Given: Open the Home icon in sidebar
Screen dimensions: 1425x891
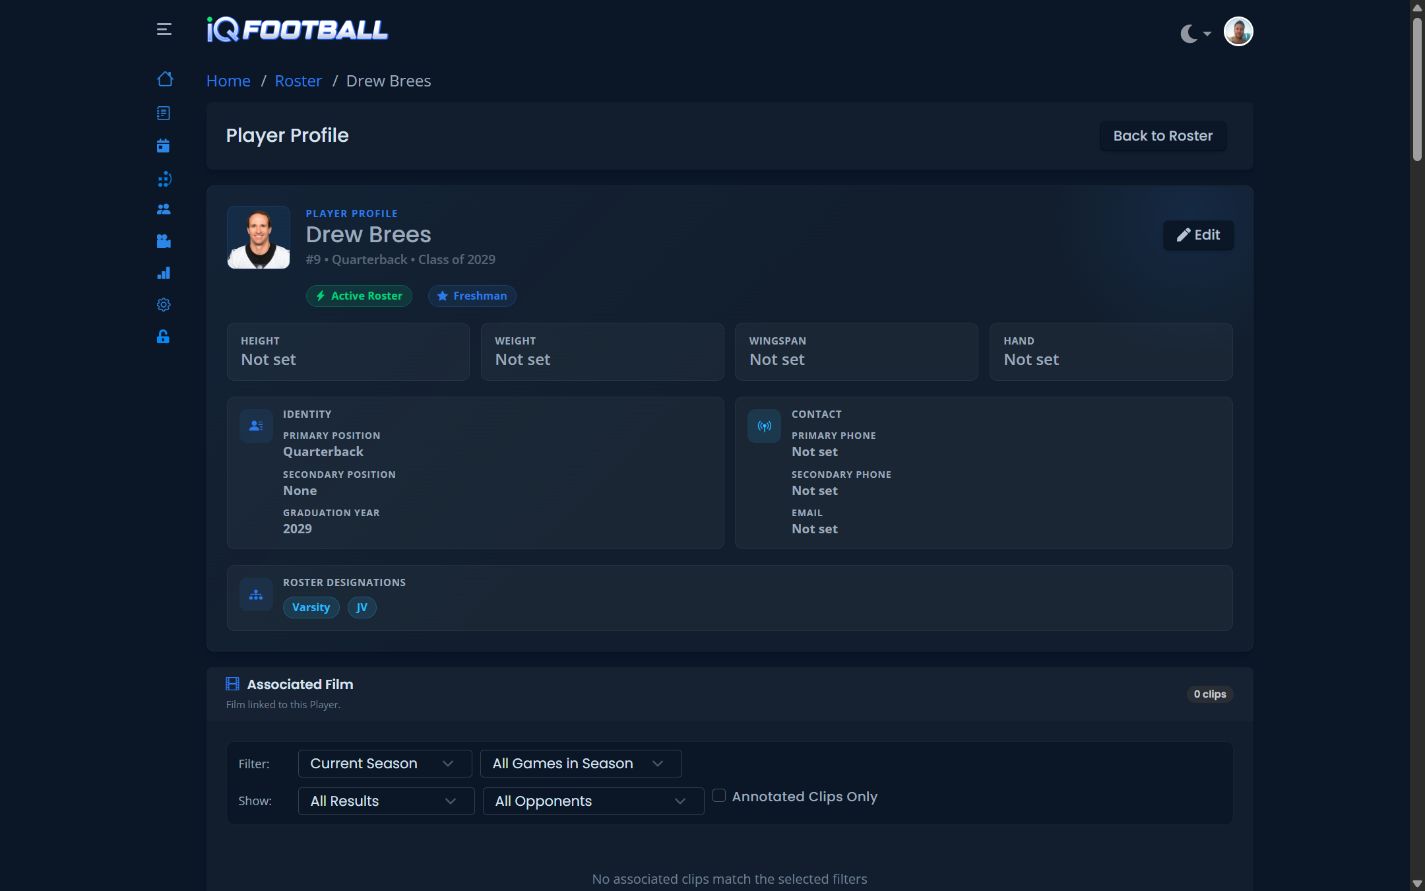Looking at the screenshot, I should pos(165,79).
